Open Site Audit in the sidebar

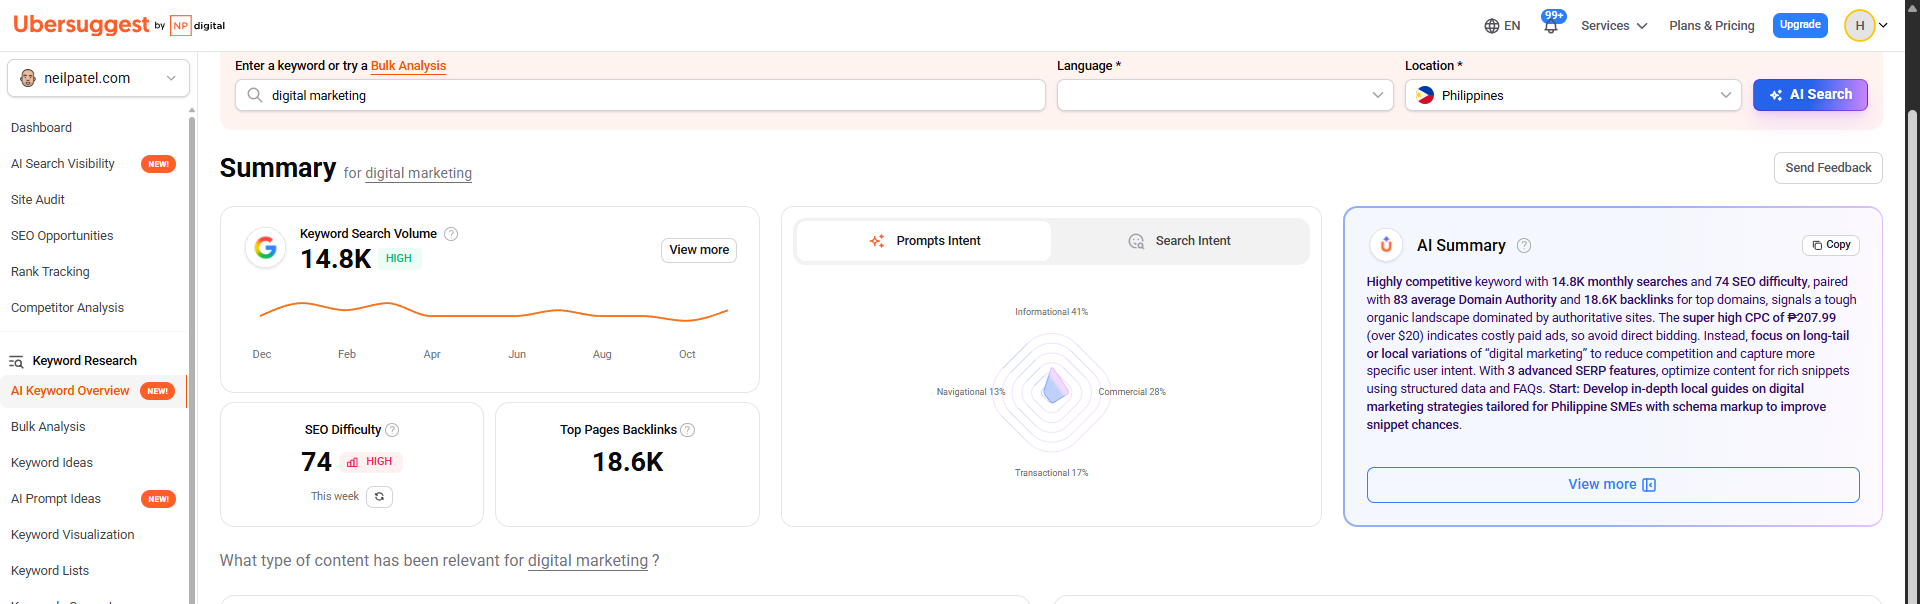coord(38,200)
